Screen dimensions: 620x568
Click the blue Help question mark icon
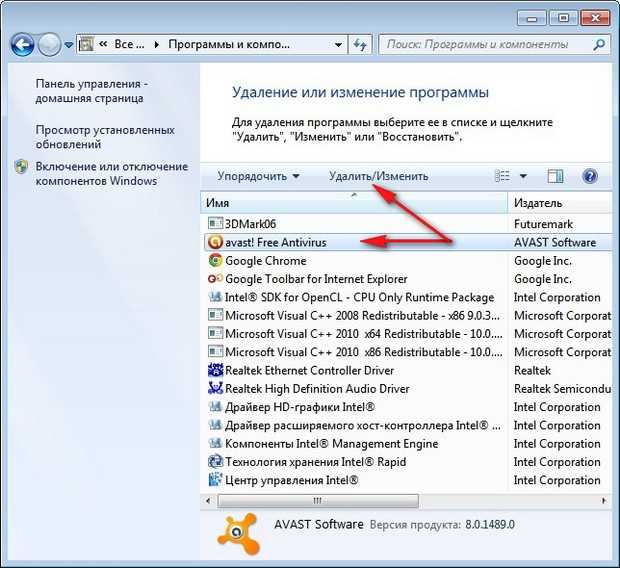pyautogui.click(x=590, y=176)
